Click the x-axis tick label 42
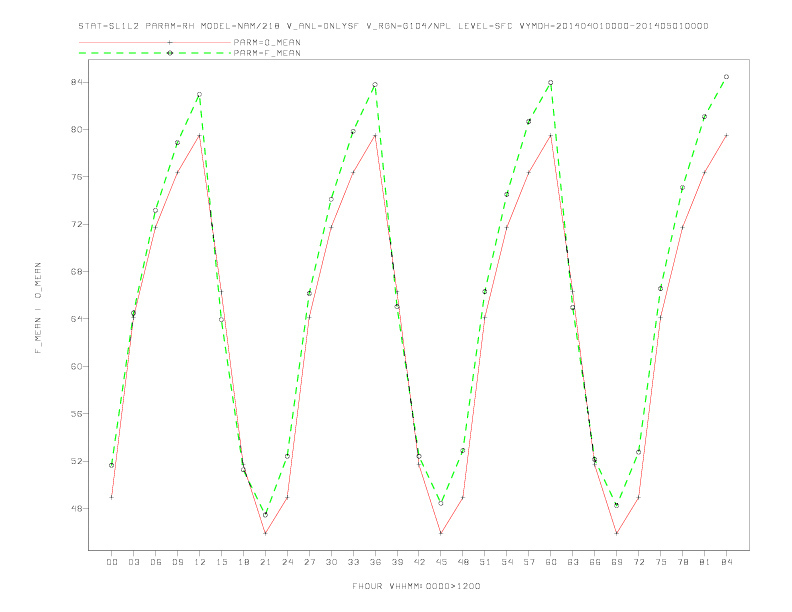Image resolution: width=792 pixels, height=612 pixels. click(x=419, y=562)
